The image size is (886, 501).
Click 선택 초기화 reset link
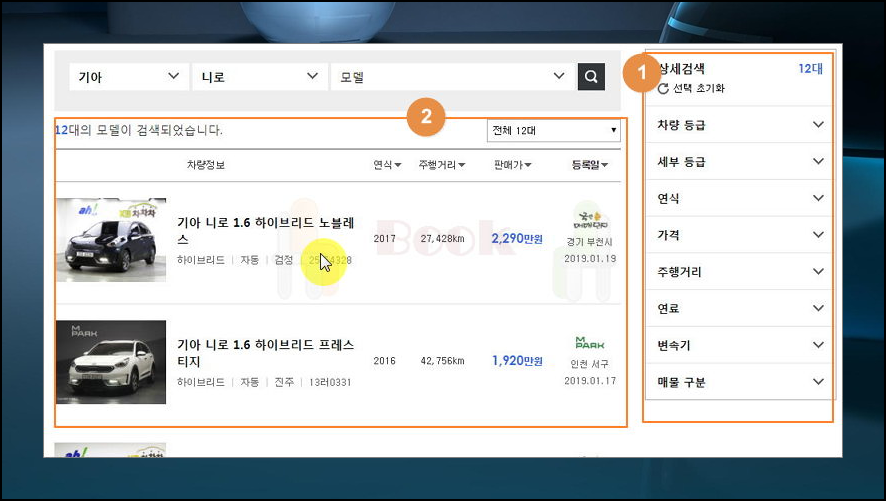click(x=698, y=88)
